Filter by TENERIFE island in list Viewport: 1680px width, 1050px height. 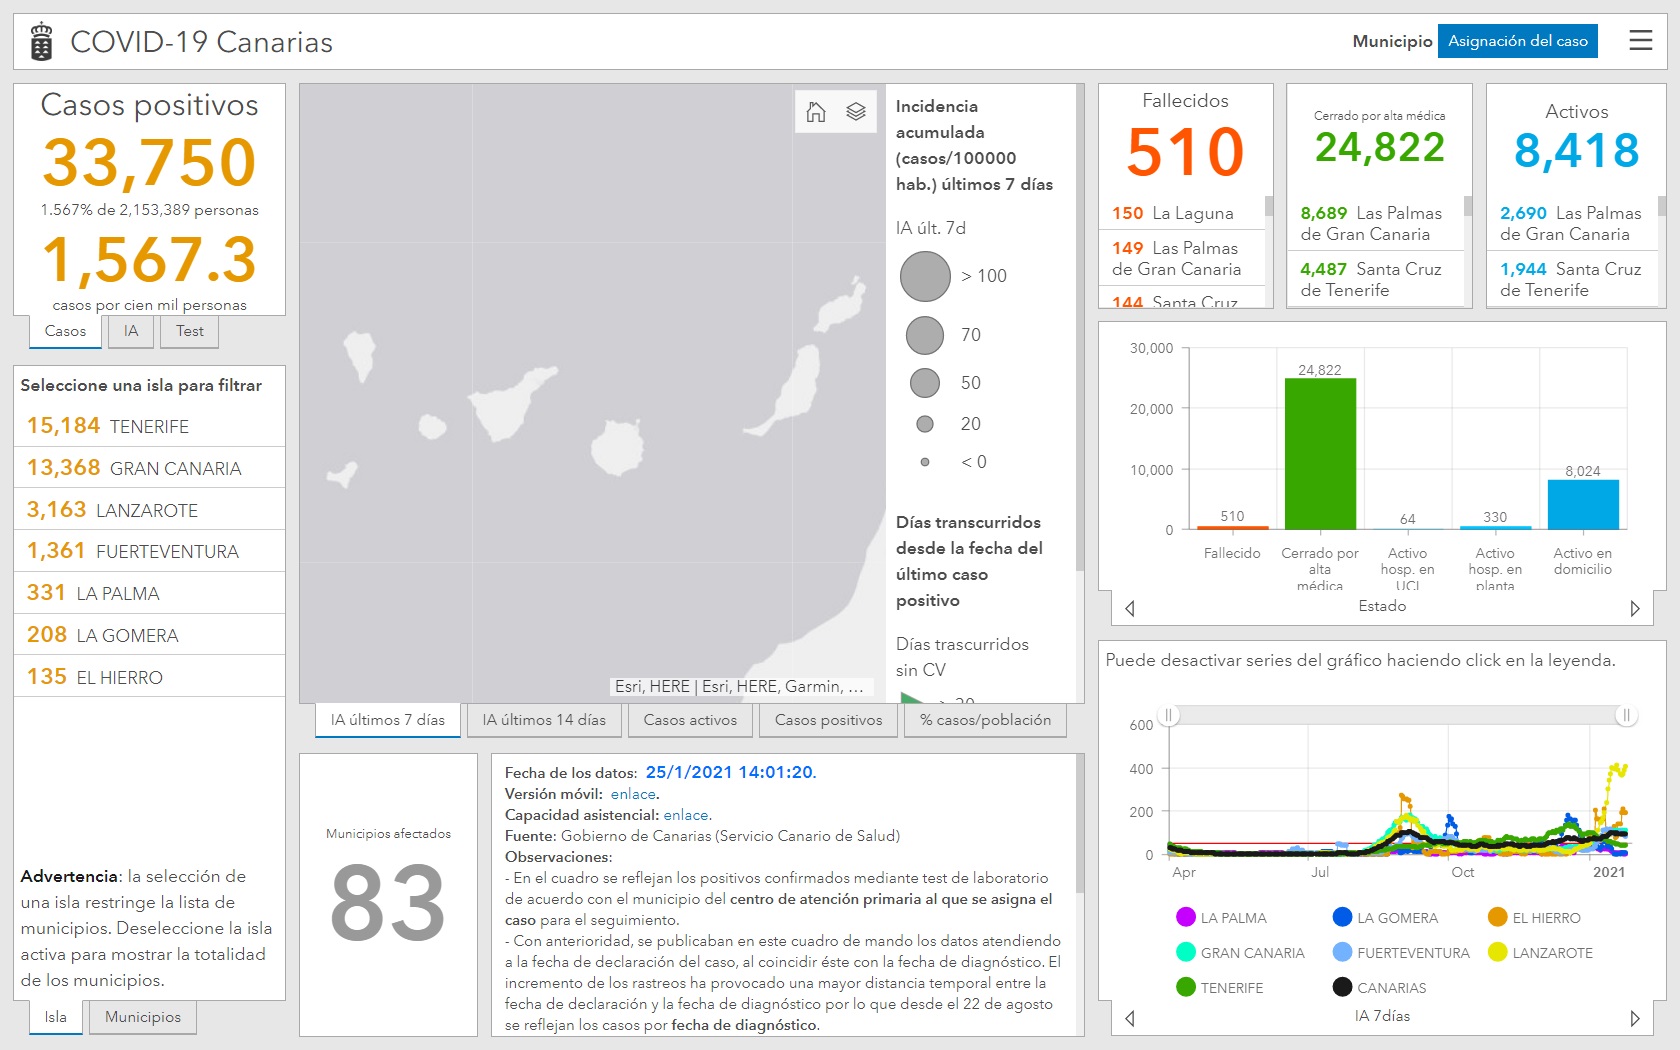pos(149,426)
